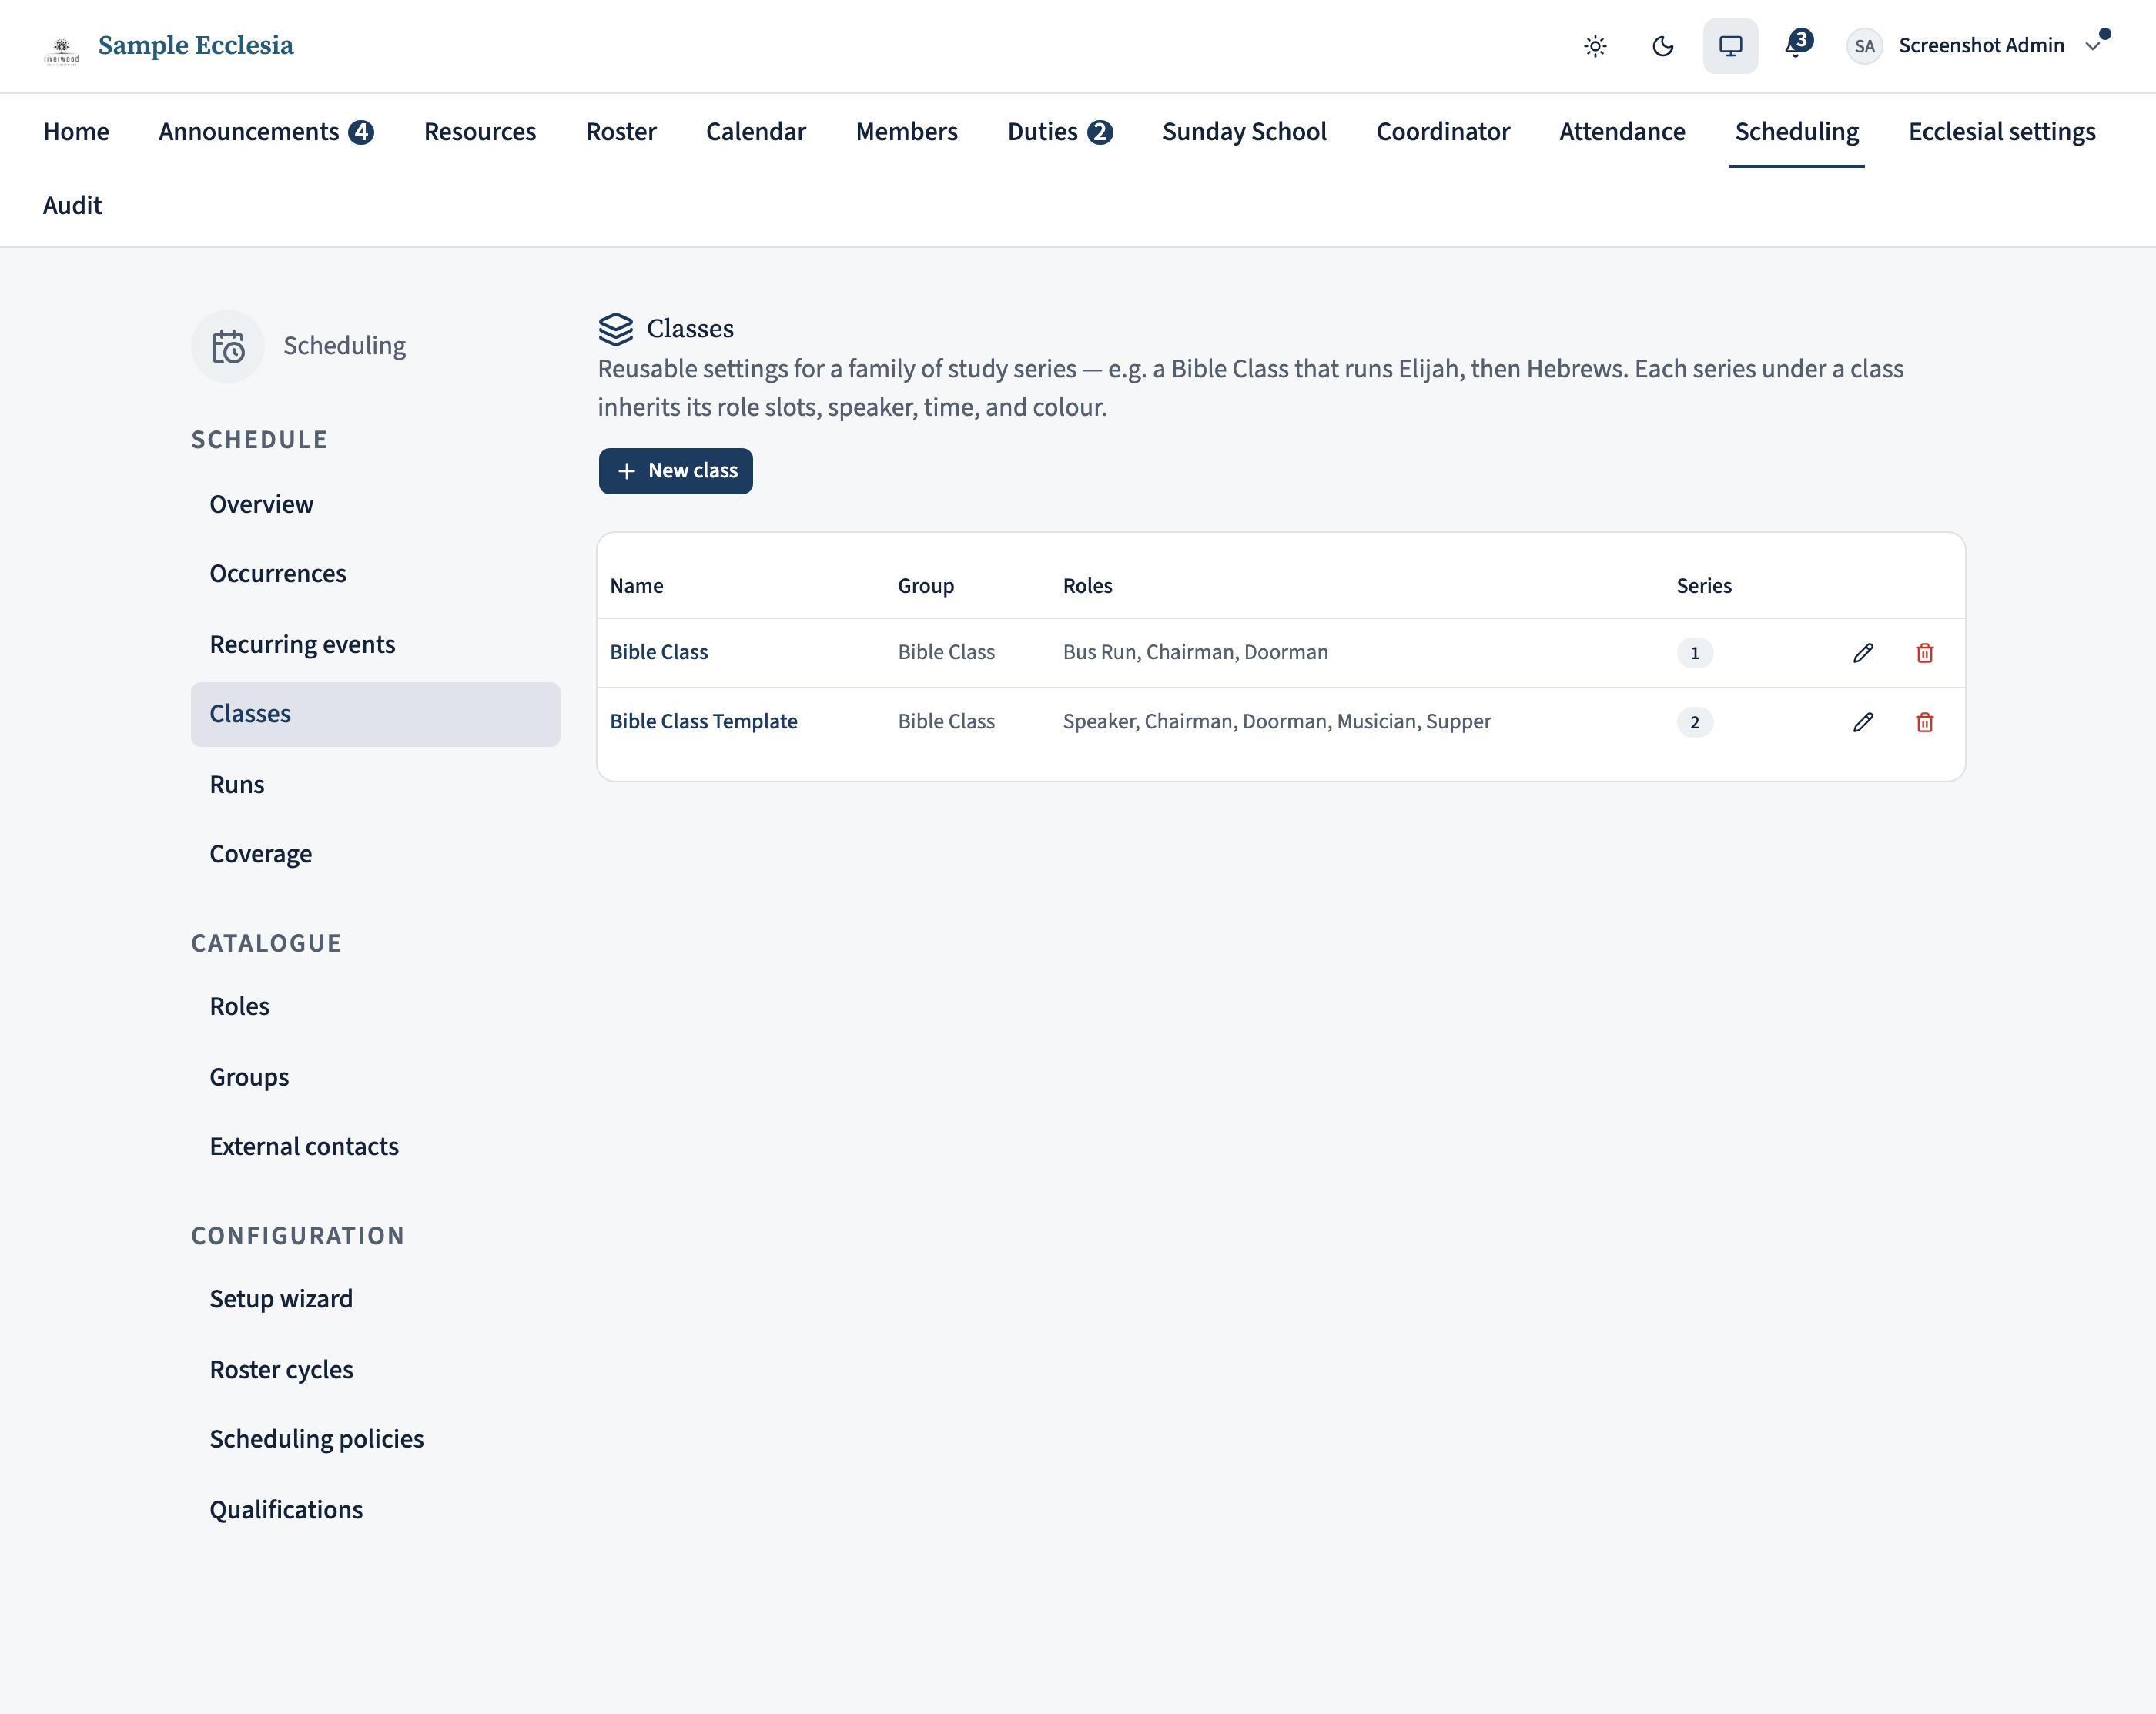This screenshot has width=2156, height=1714.
Task: Click the Scheduling calendar-clock sidebar icon
Action: (x=228, y=346)
